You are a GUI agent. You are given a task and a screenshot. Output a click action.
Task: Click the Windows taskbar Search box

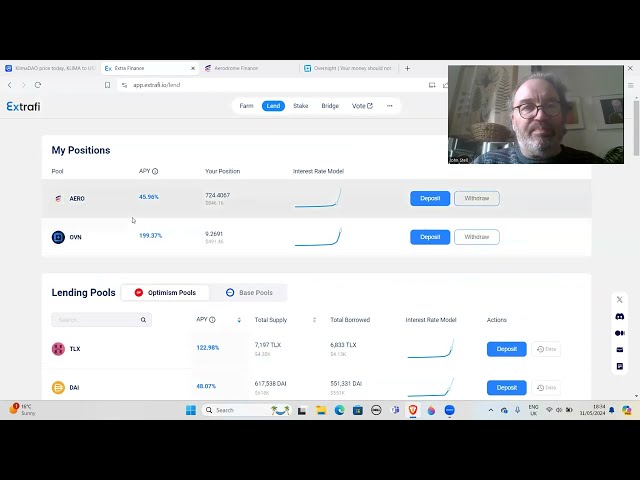point(247,410)
